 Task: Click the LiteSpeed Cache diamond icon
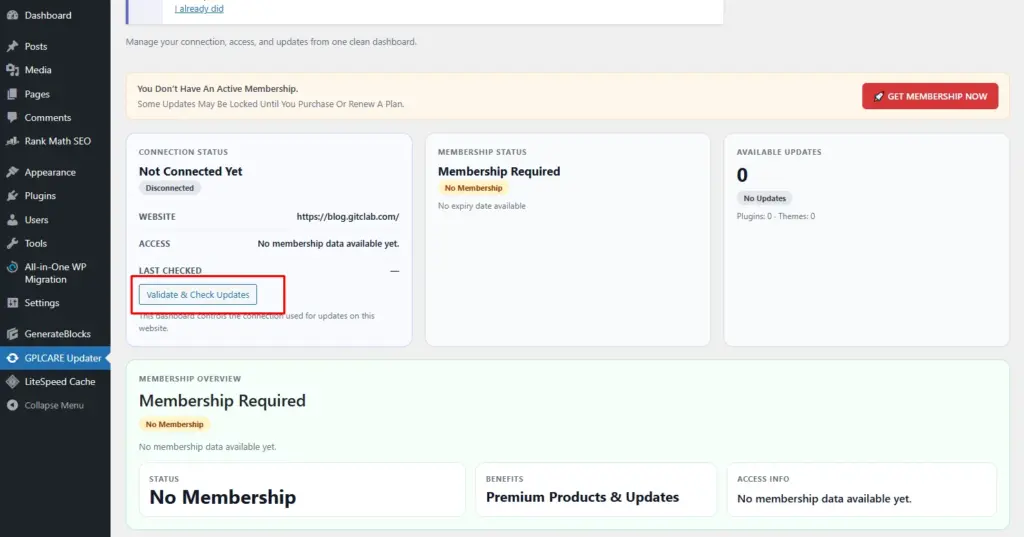(x=12, y=382)
